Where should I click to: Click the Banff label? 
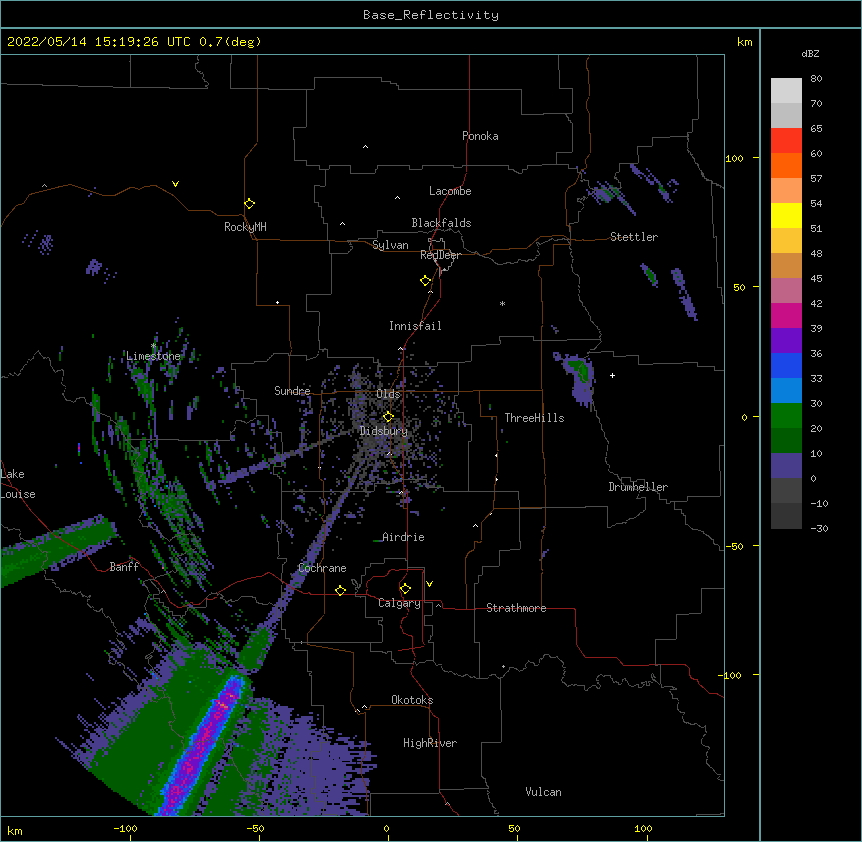124,567
